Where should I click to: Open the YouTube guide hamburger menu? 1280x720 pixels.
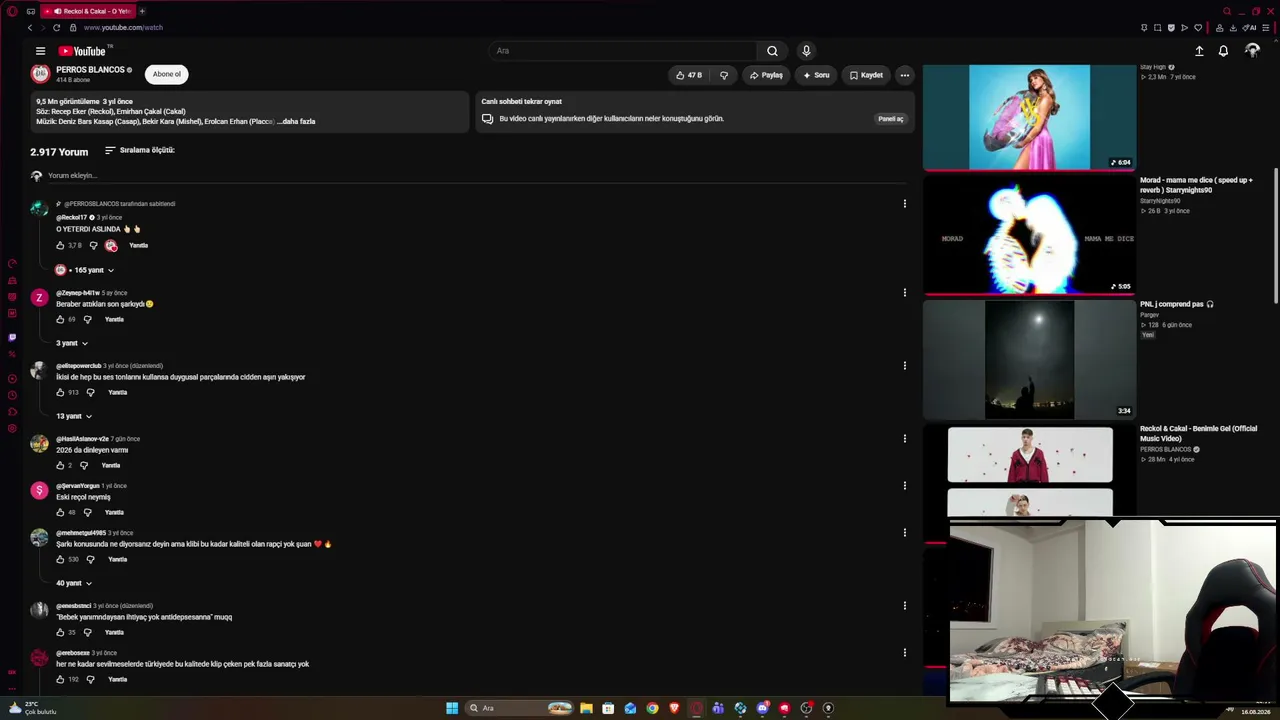[40, 51]
